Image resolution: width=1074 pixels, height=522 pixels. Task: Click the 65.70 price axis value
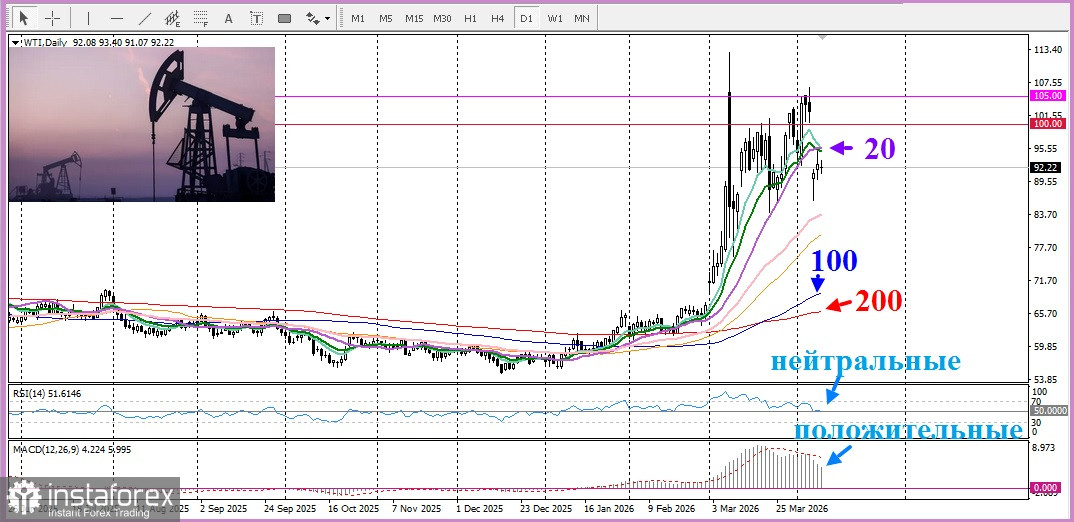pos(1048,314)
